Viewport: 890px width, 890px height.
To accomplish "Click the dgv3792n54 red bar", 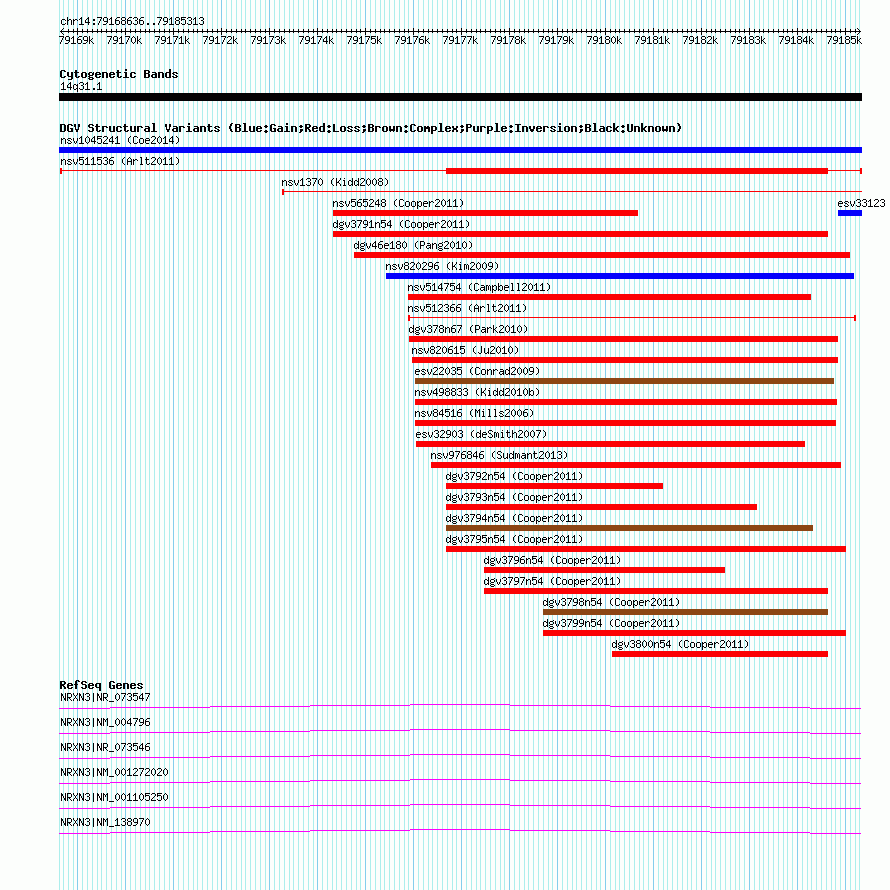I will pos(554,486).
